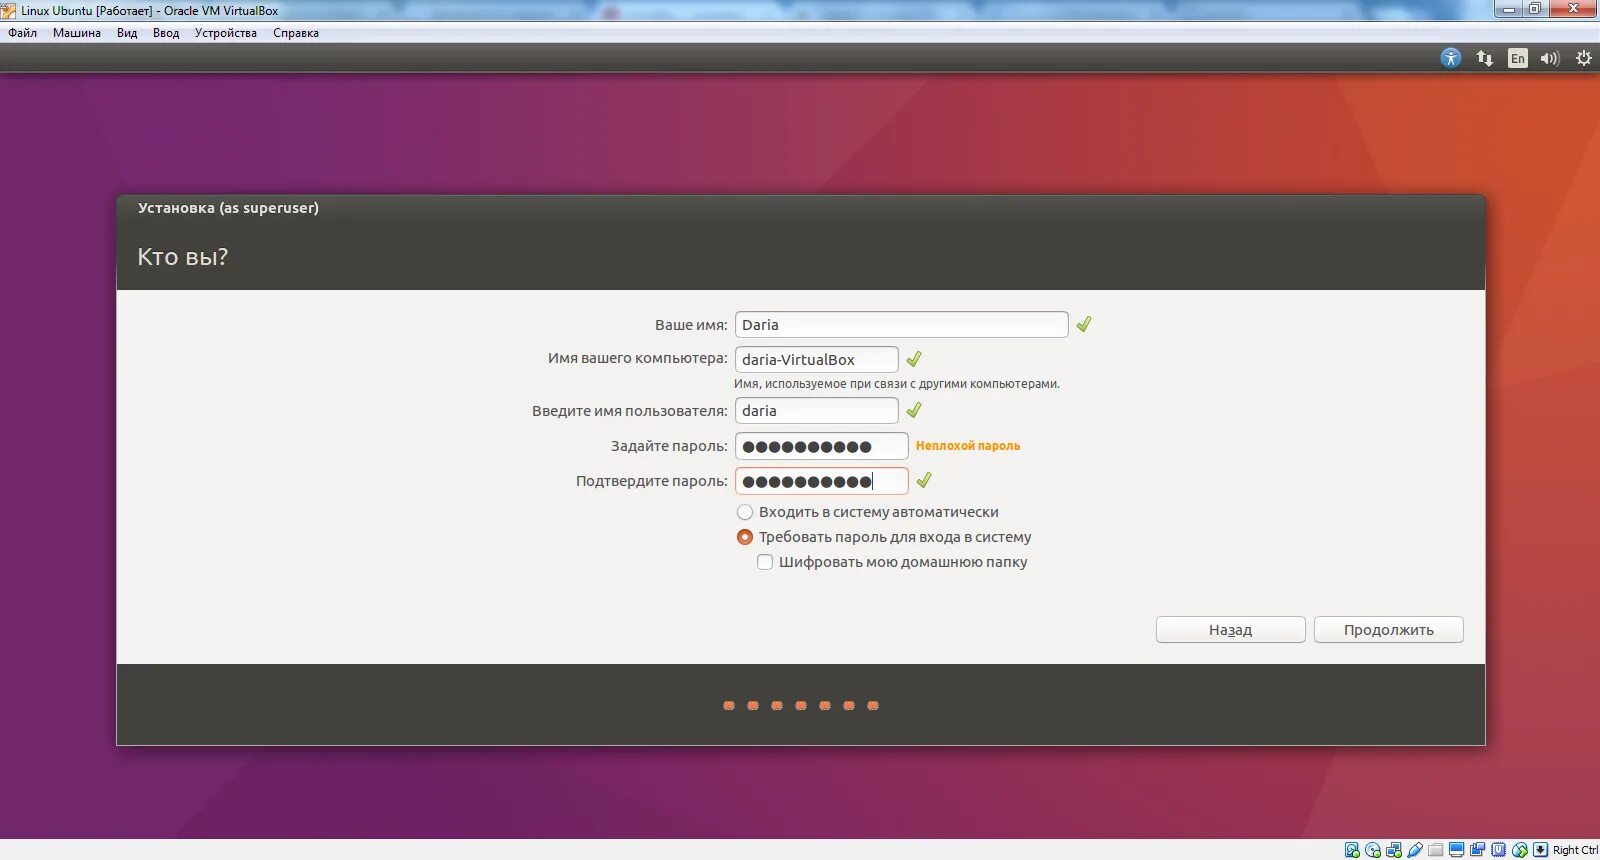Click the 'Right Ctrl' host key label
Screen dimensions: 1600x860
(x=1575, y=850)
